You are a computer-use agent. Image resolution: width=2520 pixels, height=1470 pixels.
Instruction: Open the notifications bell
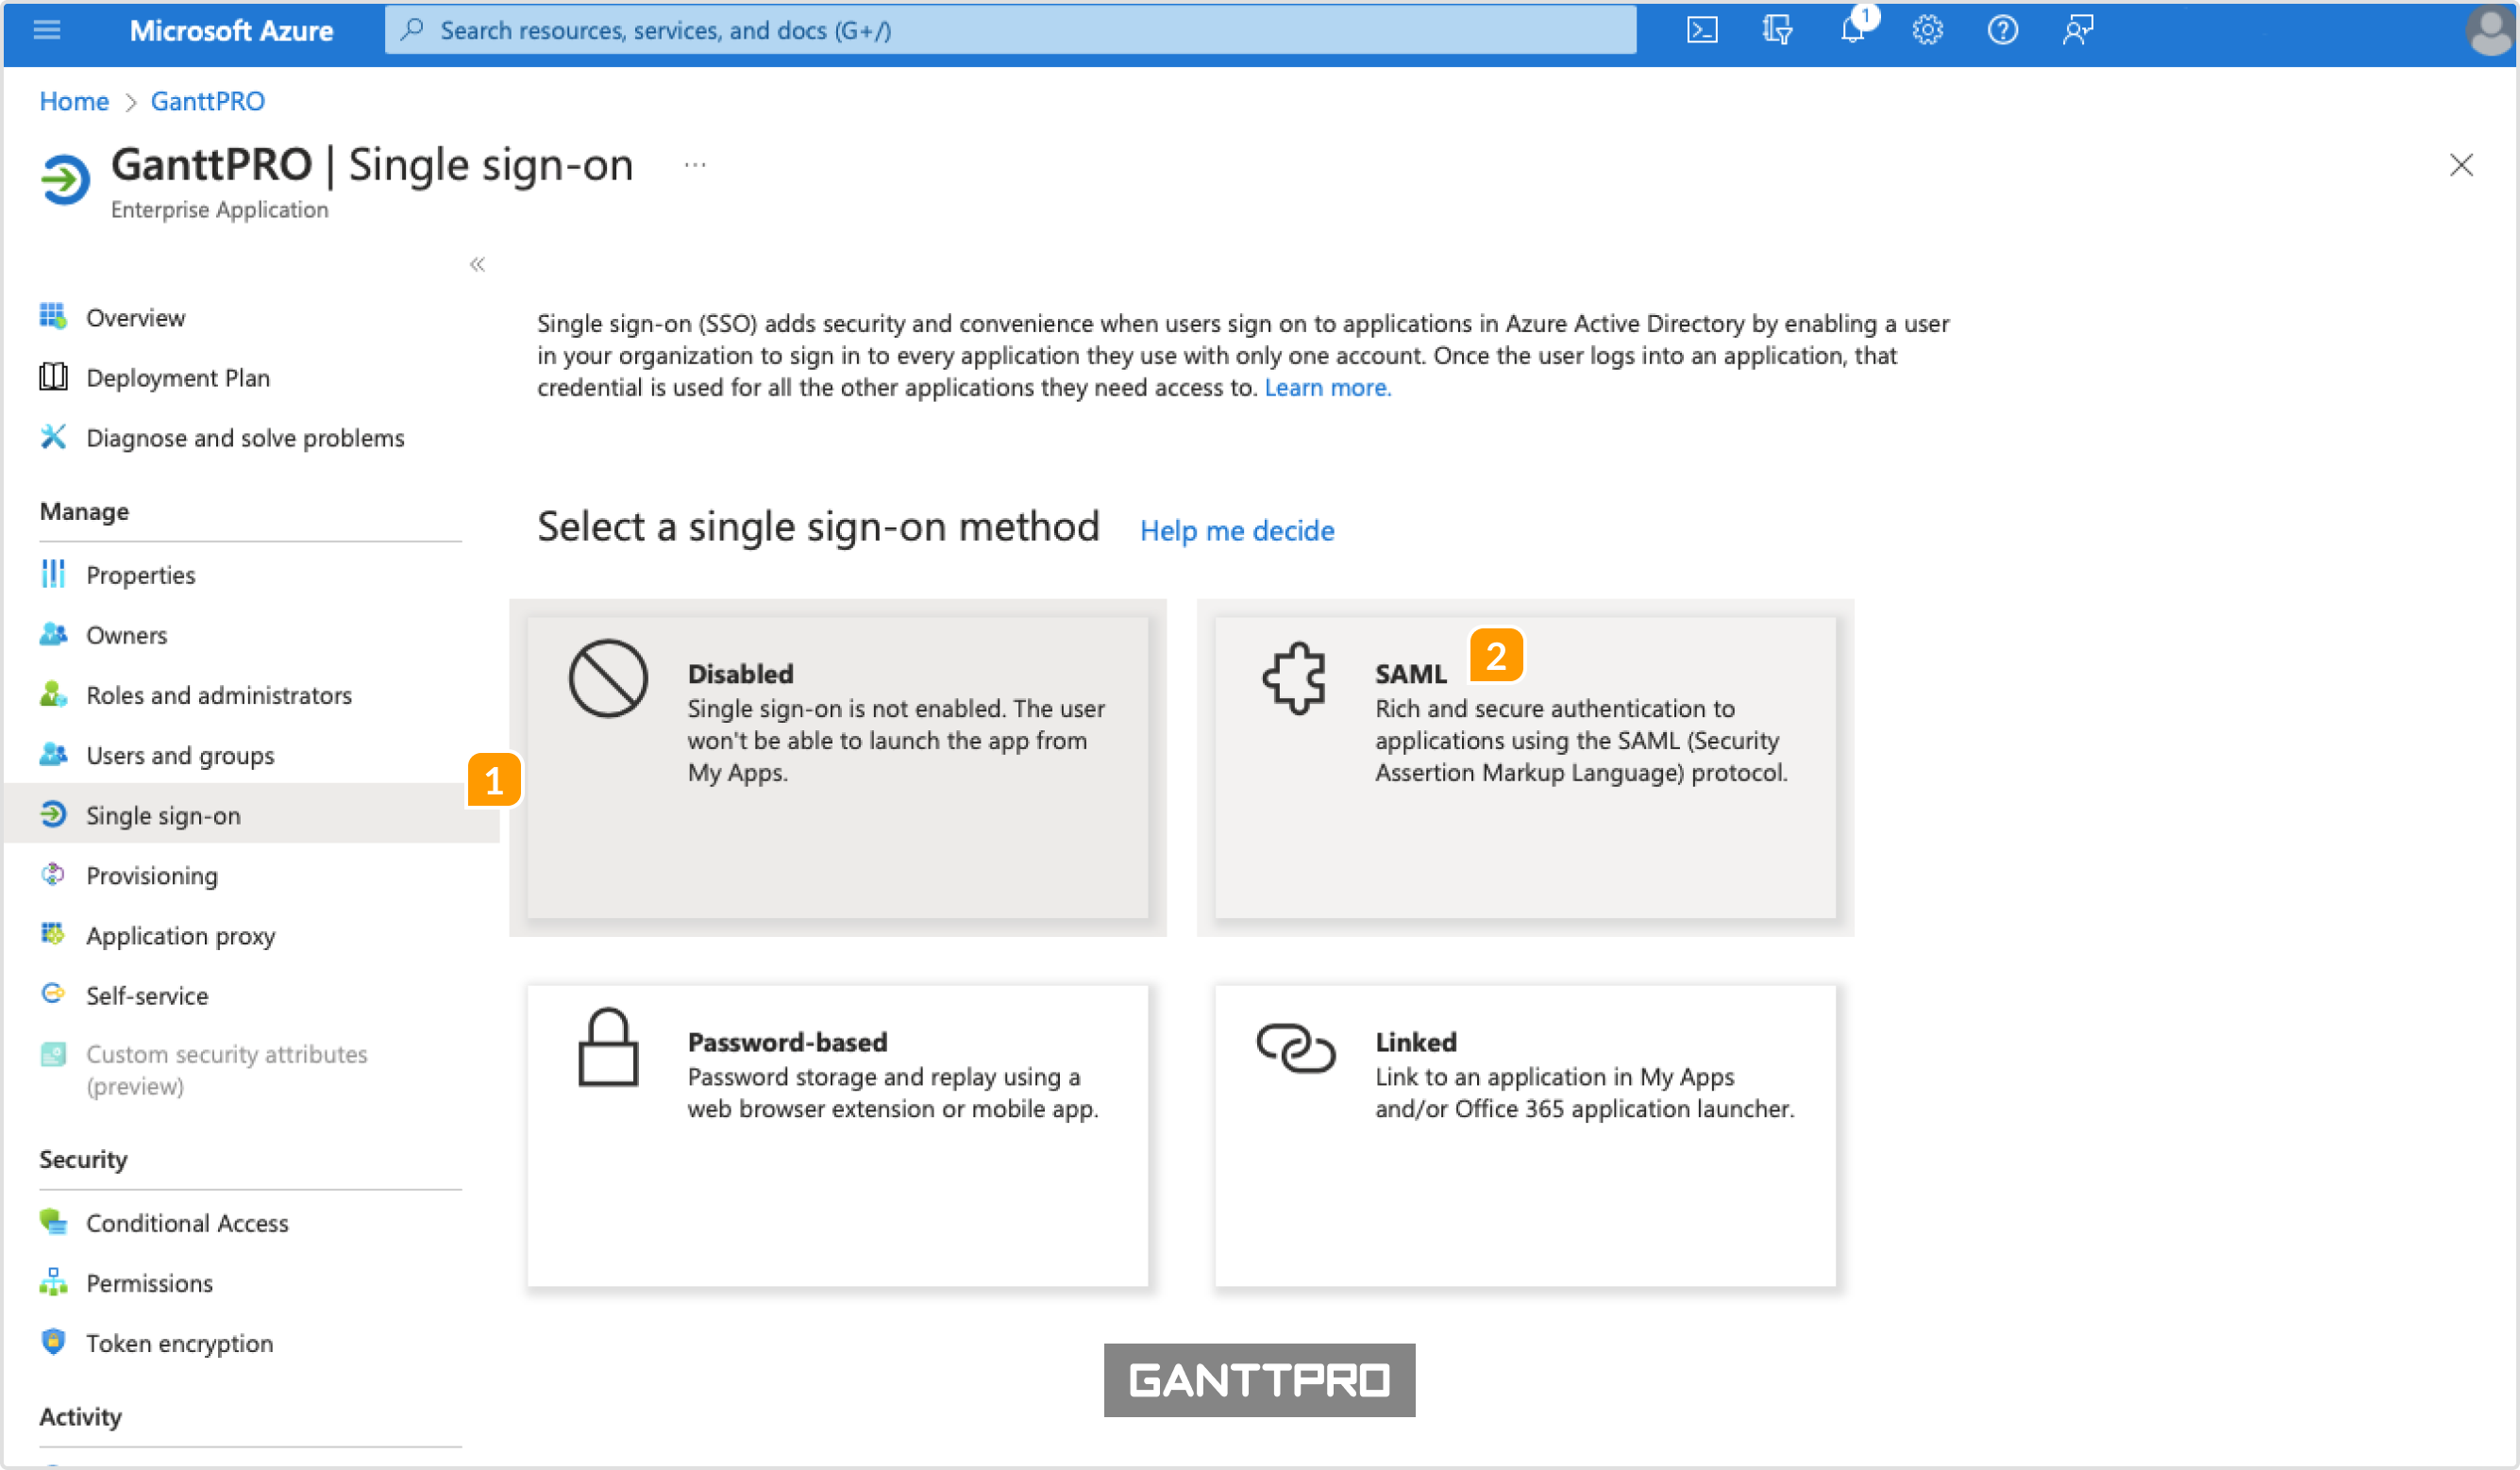[x=1852, y=30]
